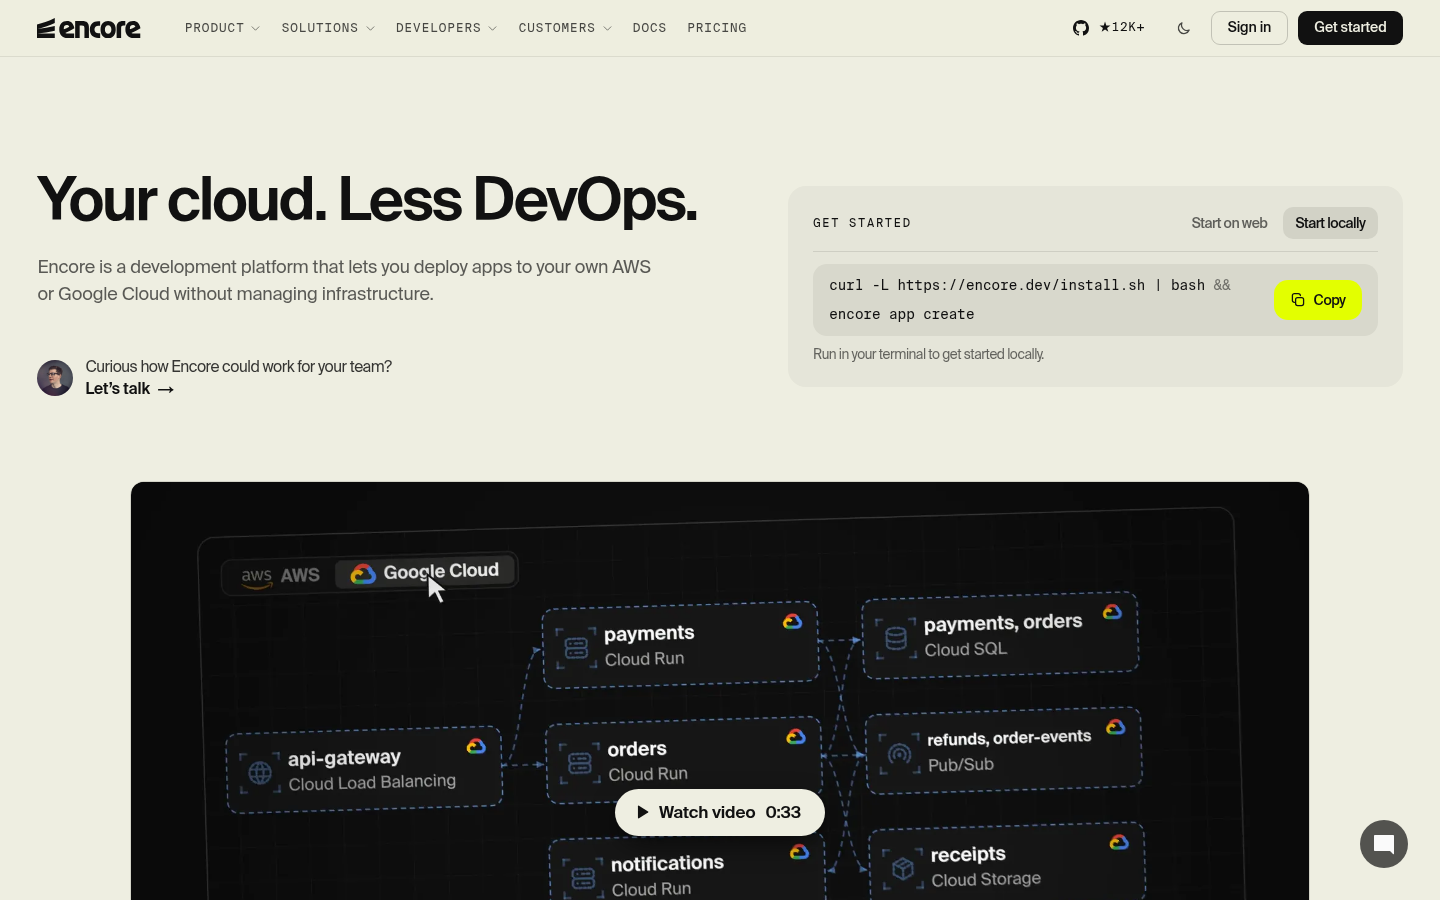Select the Google Cloud toggle
1440x900 pixels.
click(x=425, y=572)
